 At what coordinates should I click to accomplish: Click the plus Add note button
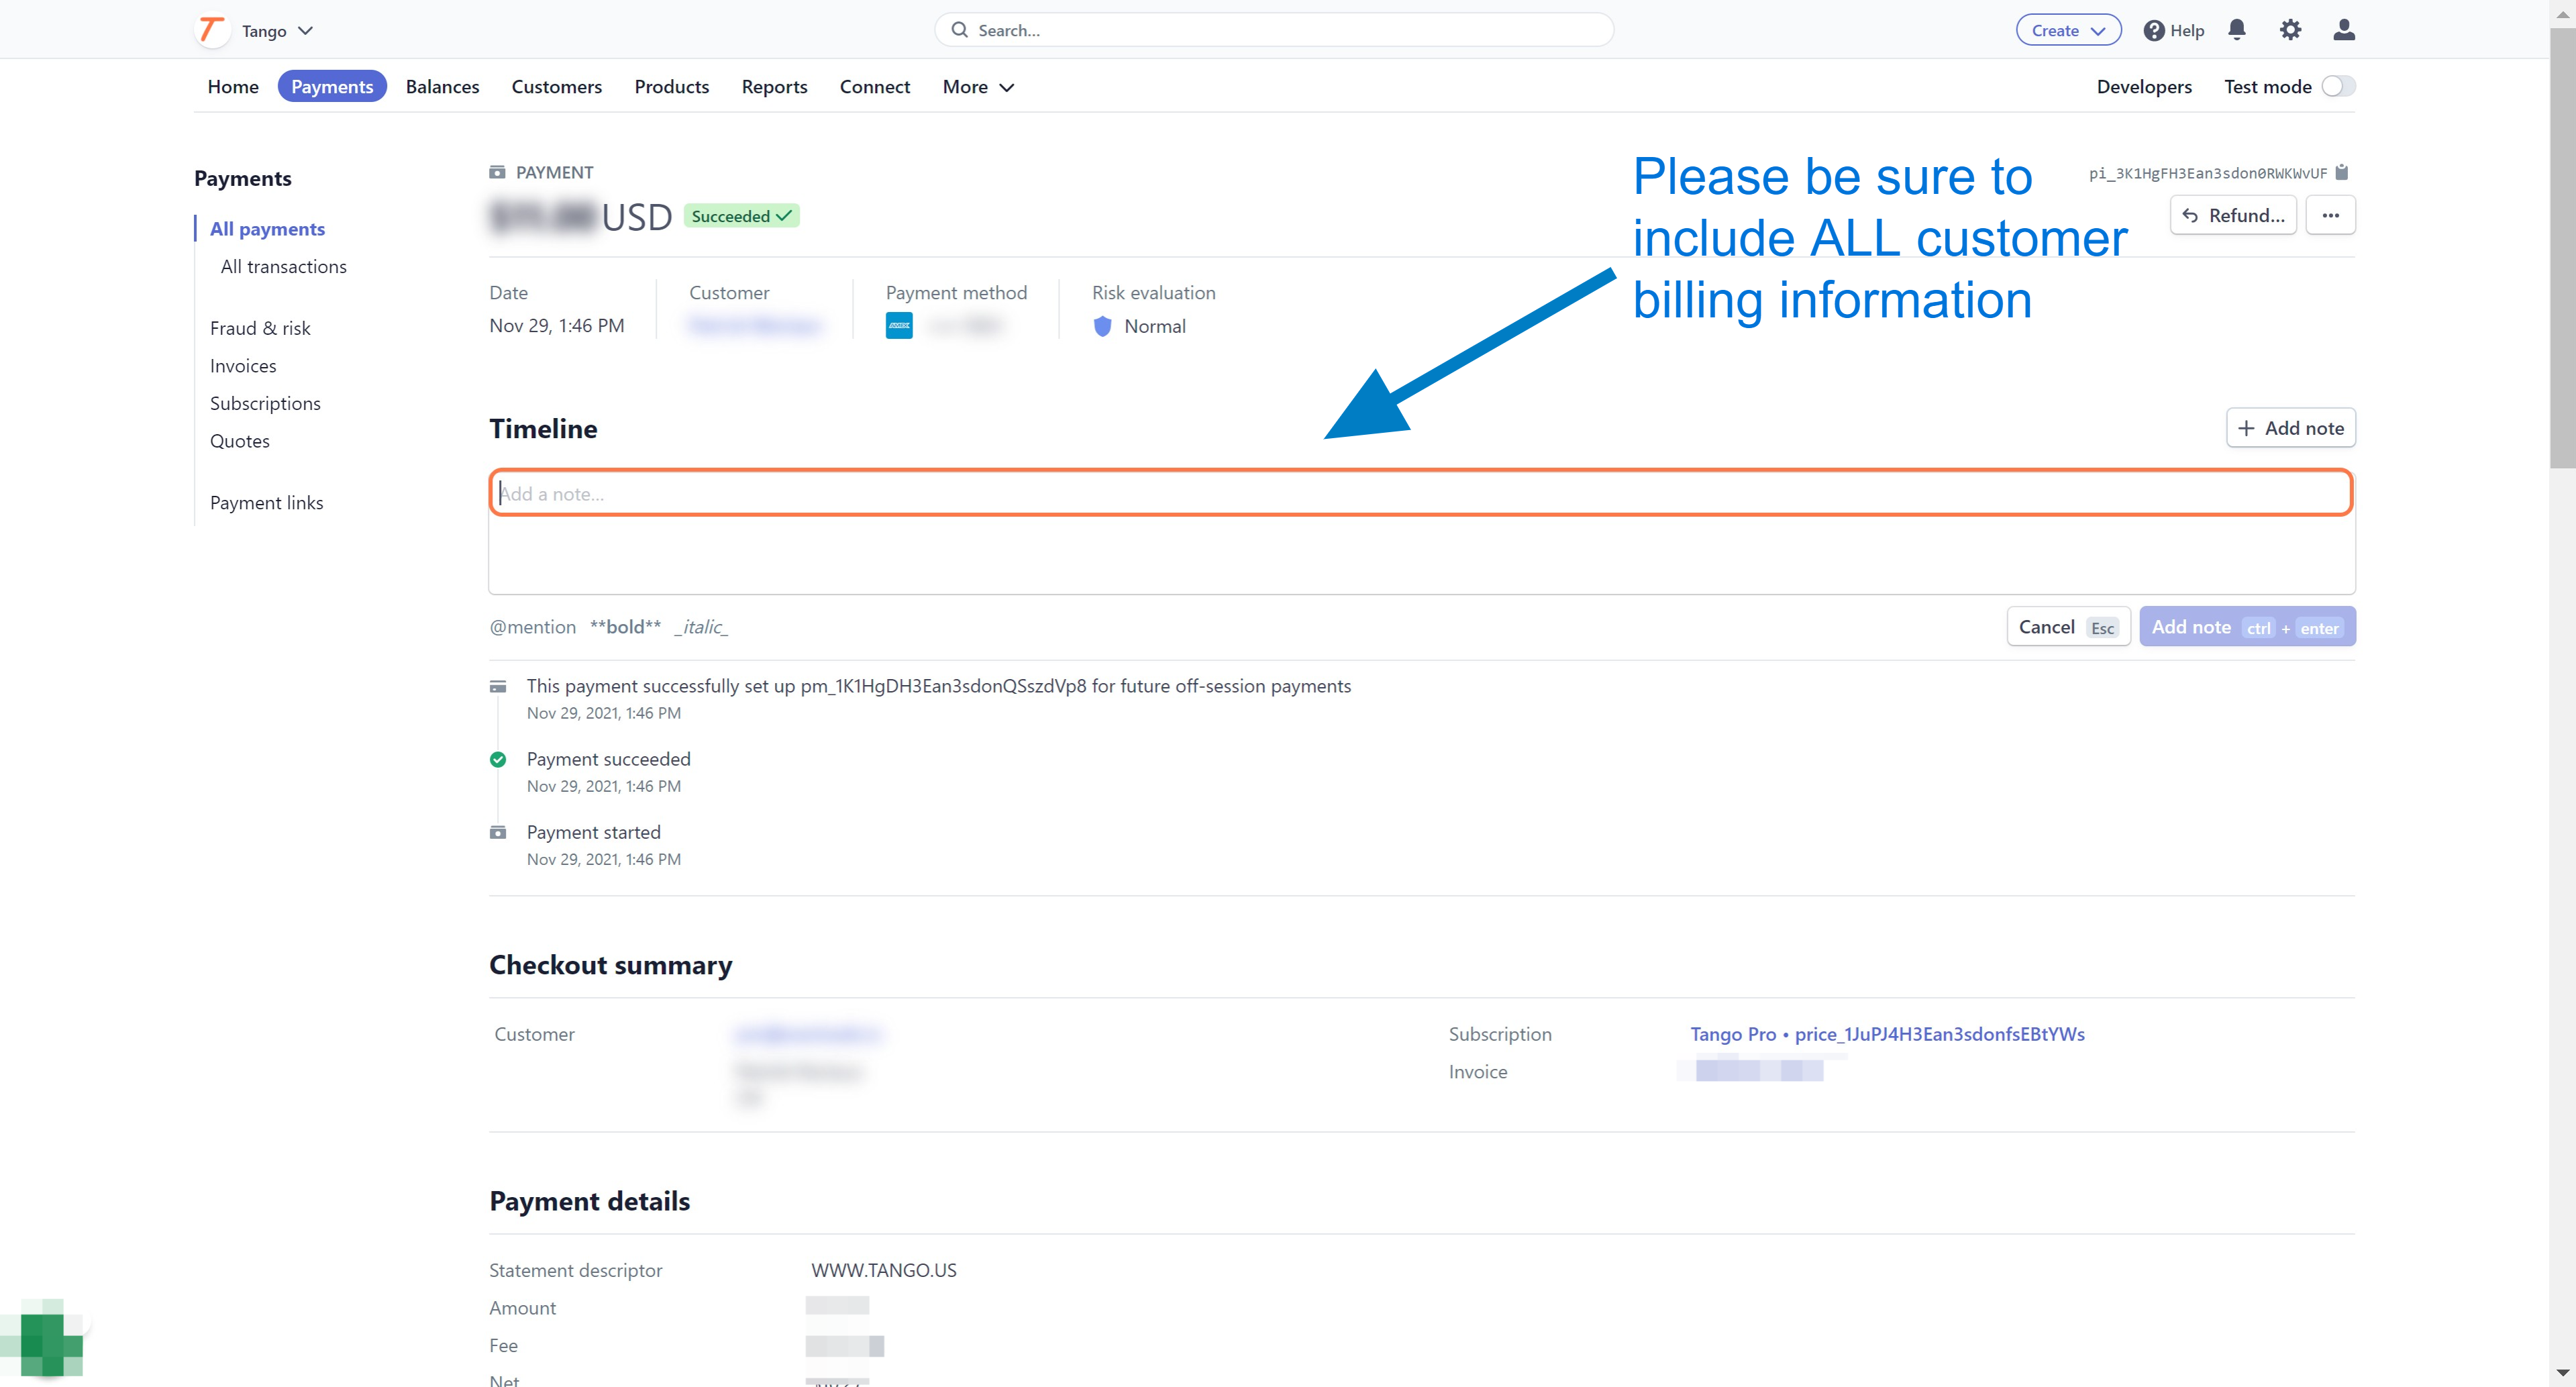point(2291,428)
